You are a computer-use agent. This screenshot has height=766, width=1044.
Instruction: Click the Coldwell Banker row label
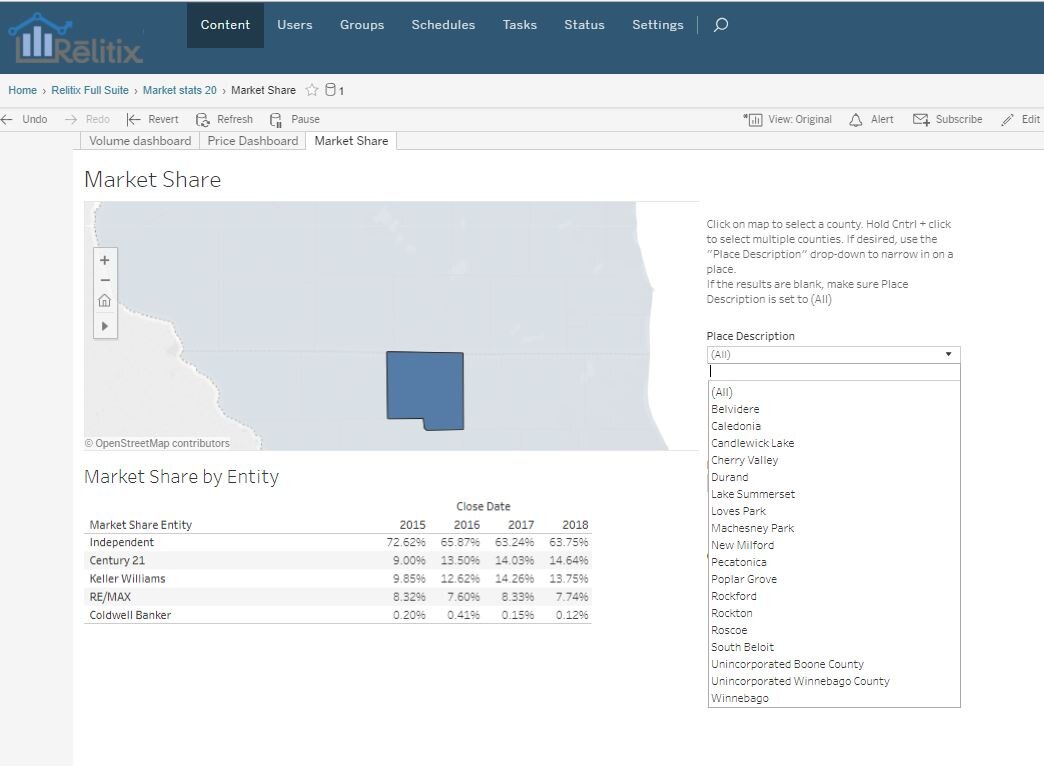pos(130,615)
